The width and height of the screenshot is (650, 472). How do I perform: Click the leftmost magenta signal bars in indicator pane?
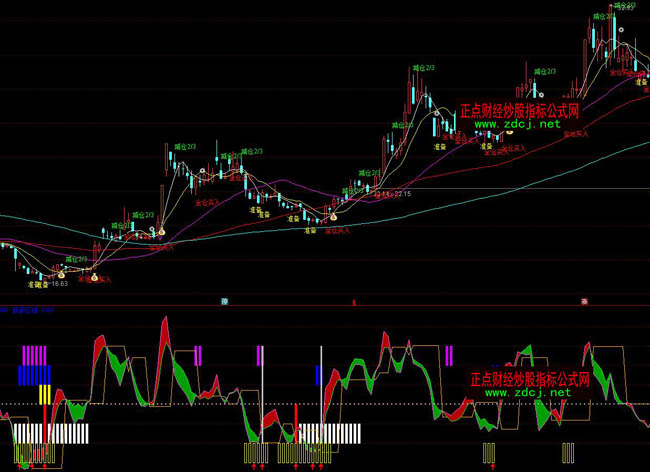click(x=35, y=355)
